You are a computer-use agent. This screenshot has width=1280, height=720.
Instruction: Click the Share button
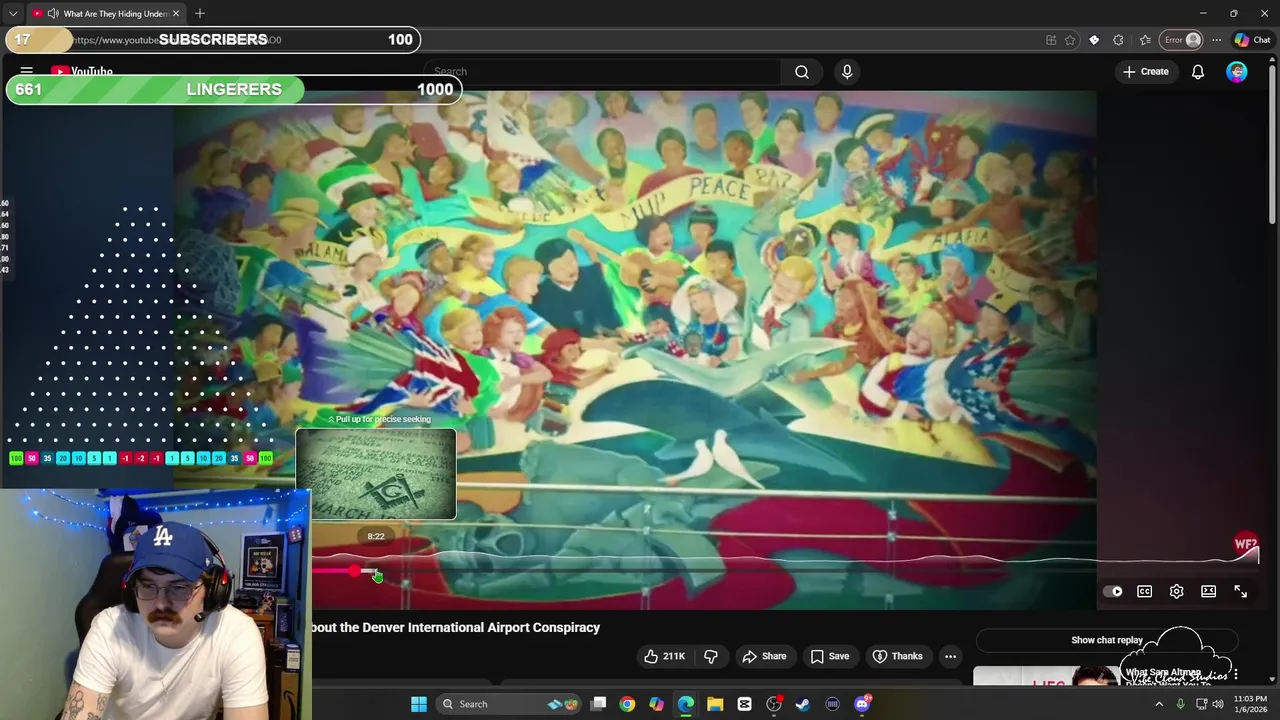[x=764, y=656]
